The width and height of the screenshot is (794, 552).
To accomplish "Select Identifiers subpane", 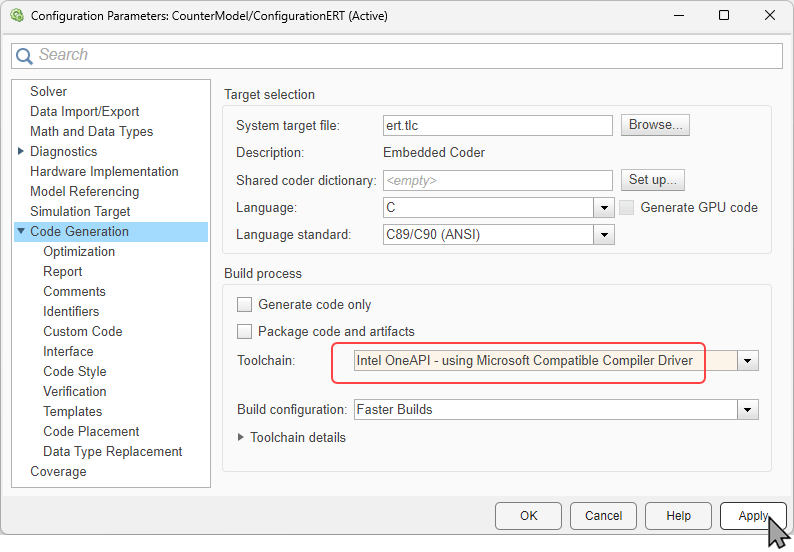I will click(x=71, y=311).
